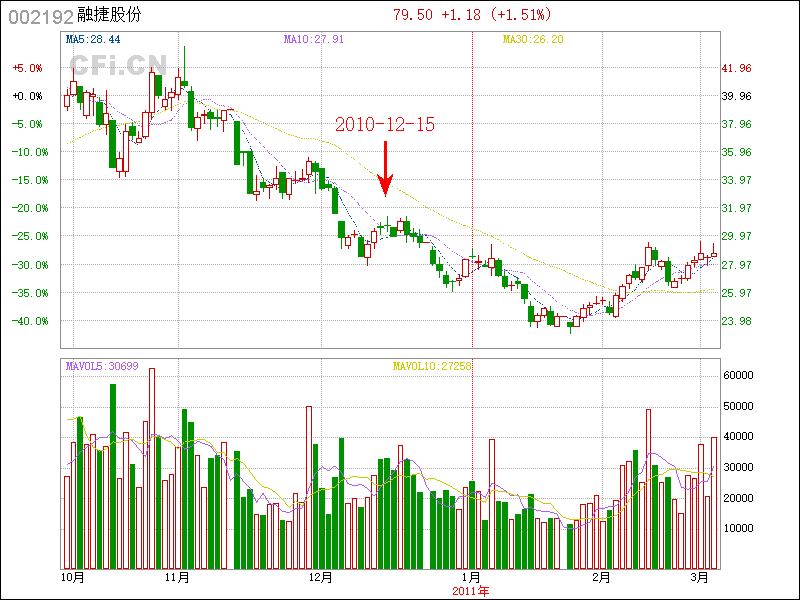Image resolution: width=800 pixels, height=600 pixels.
Task: Select the 3月 time axis label
Action: coord(702,577)
